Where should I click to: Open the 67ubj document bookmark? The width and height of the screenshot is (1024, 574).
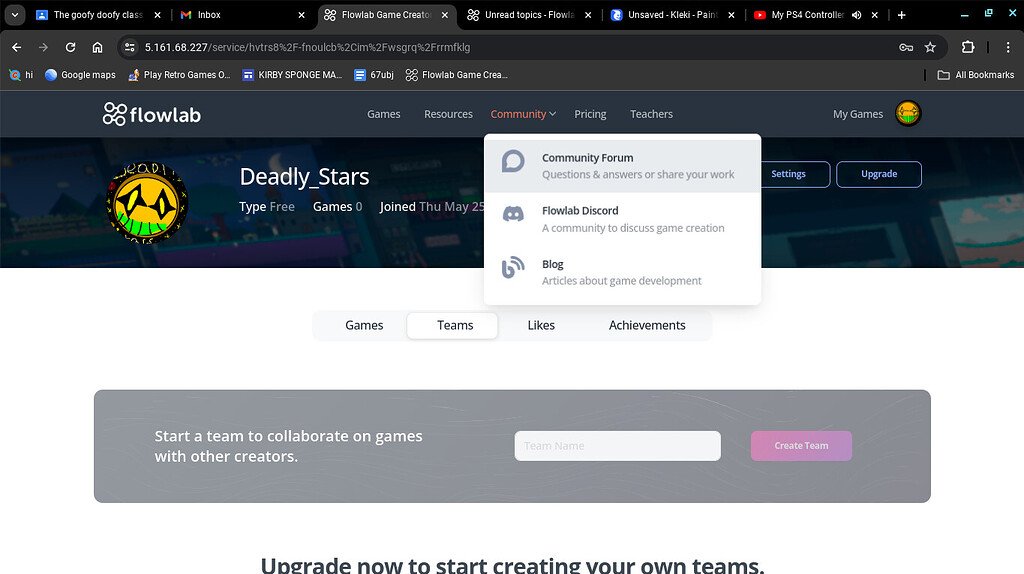click(x=374, y=75)
